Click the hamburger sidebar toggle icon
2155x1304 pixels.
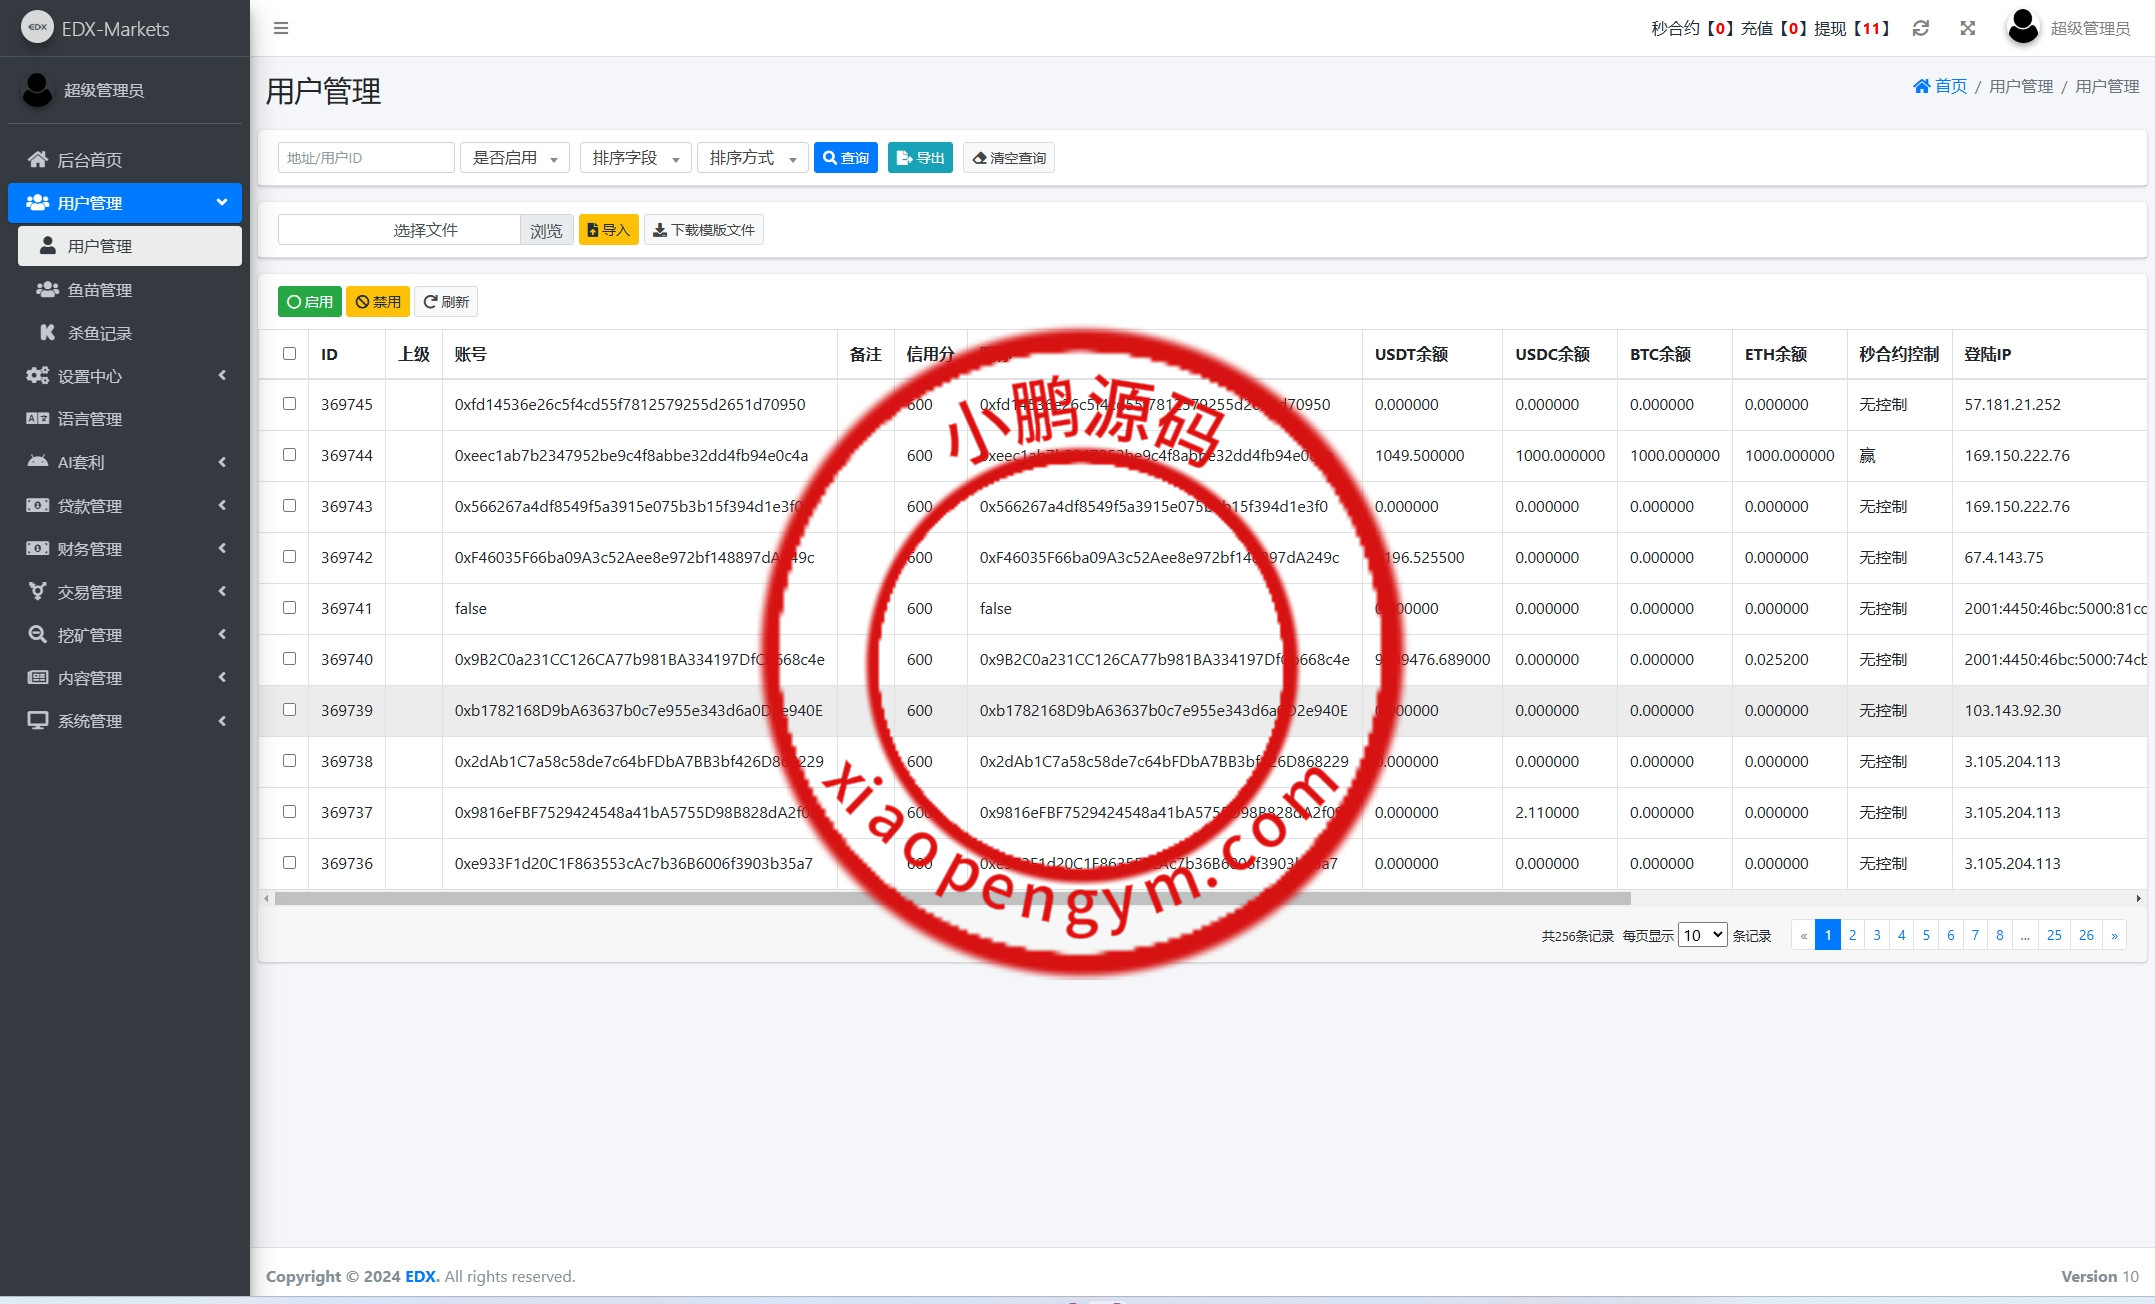click(281, 28)
